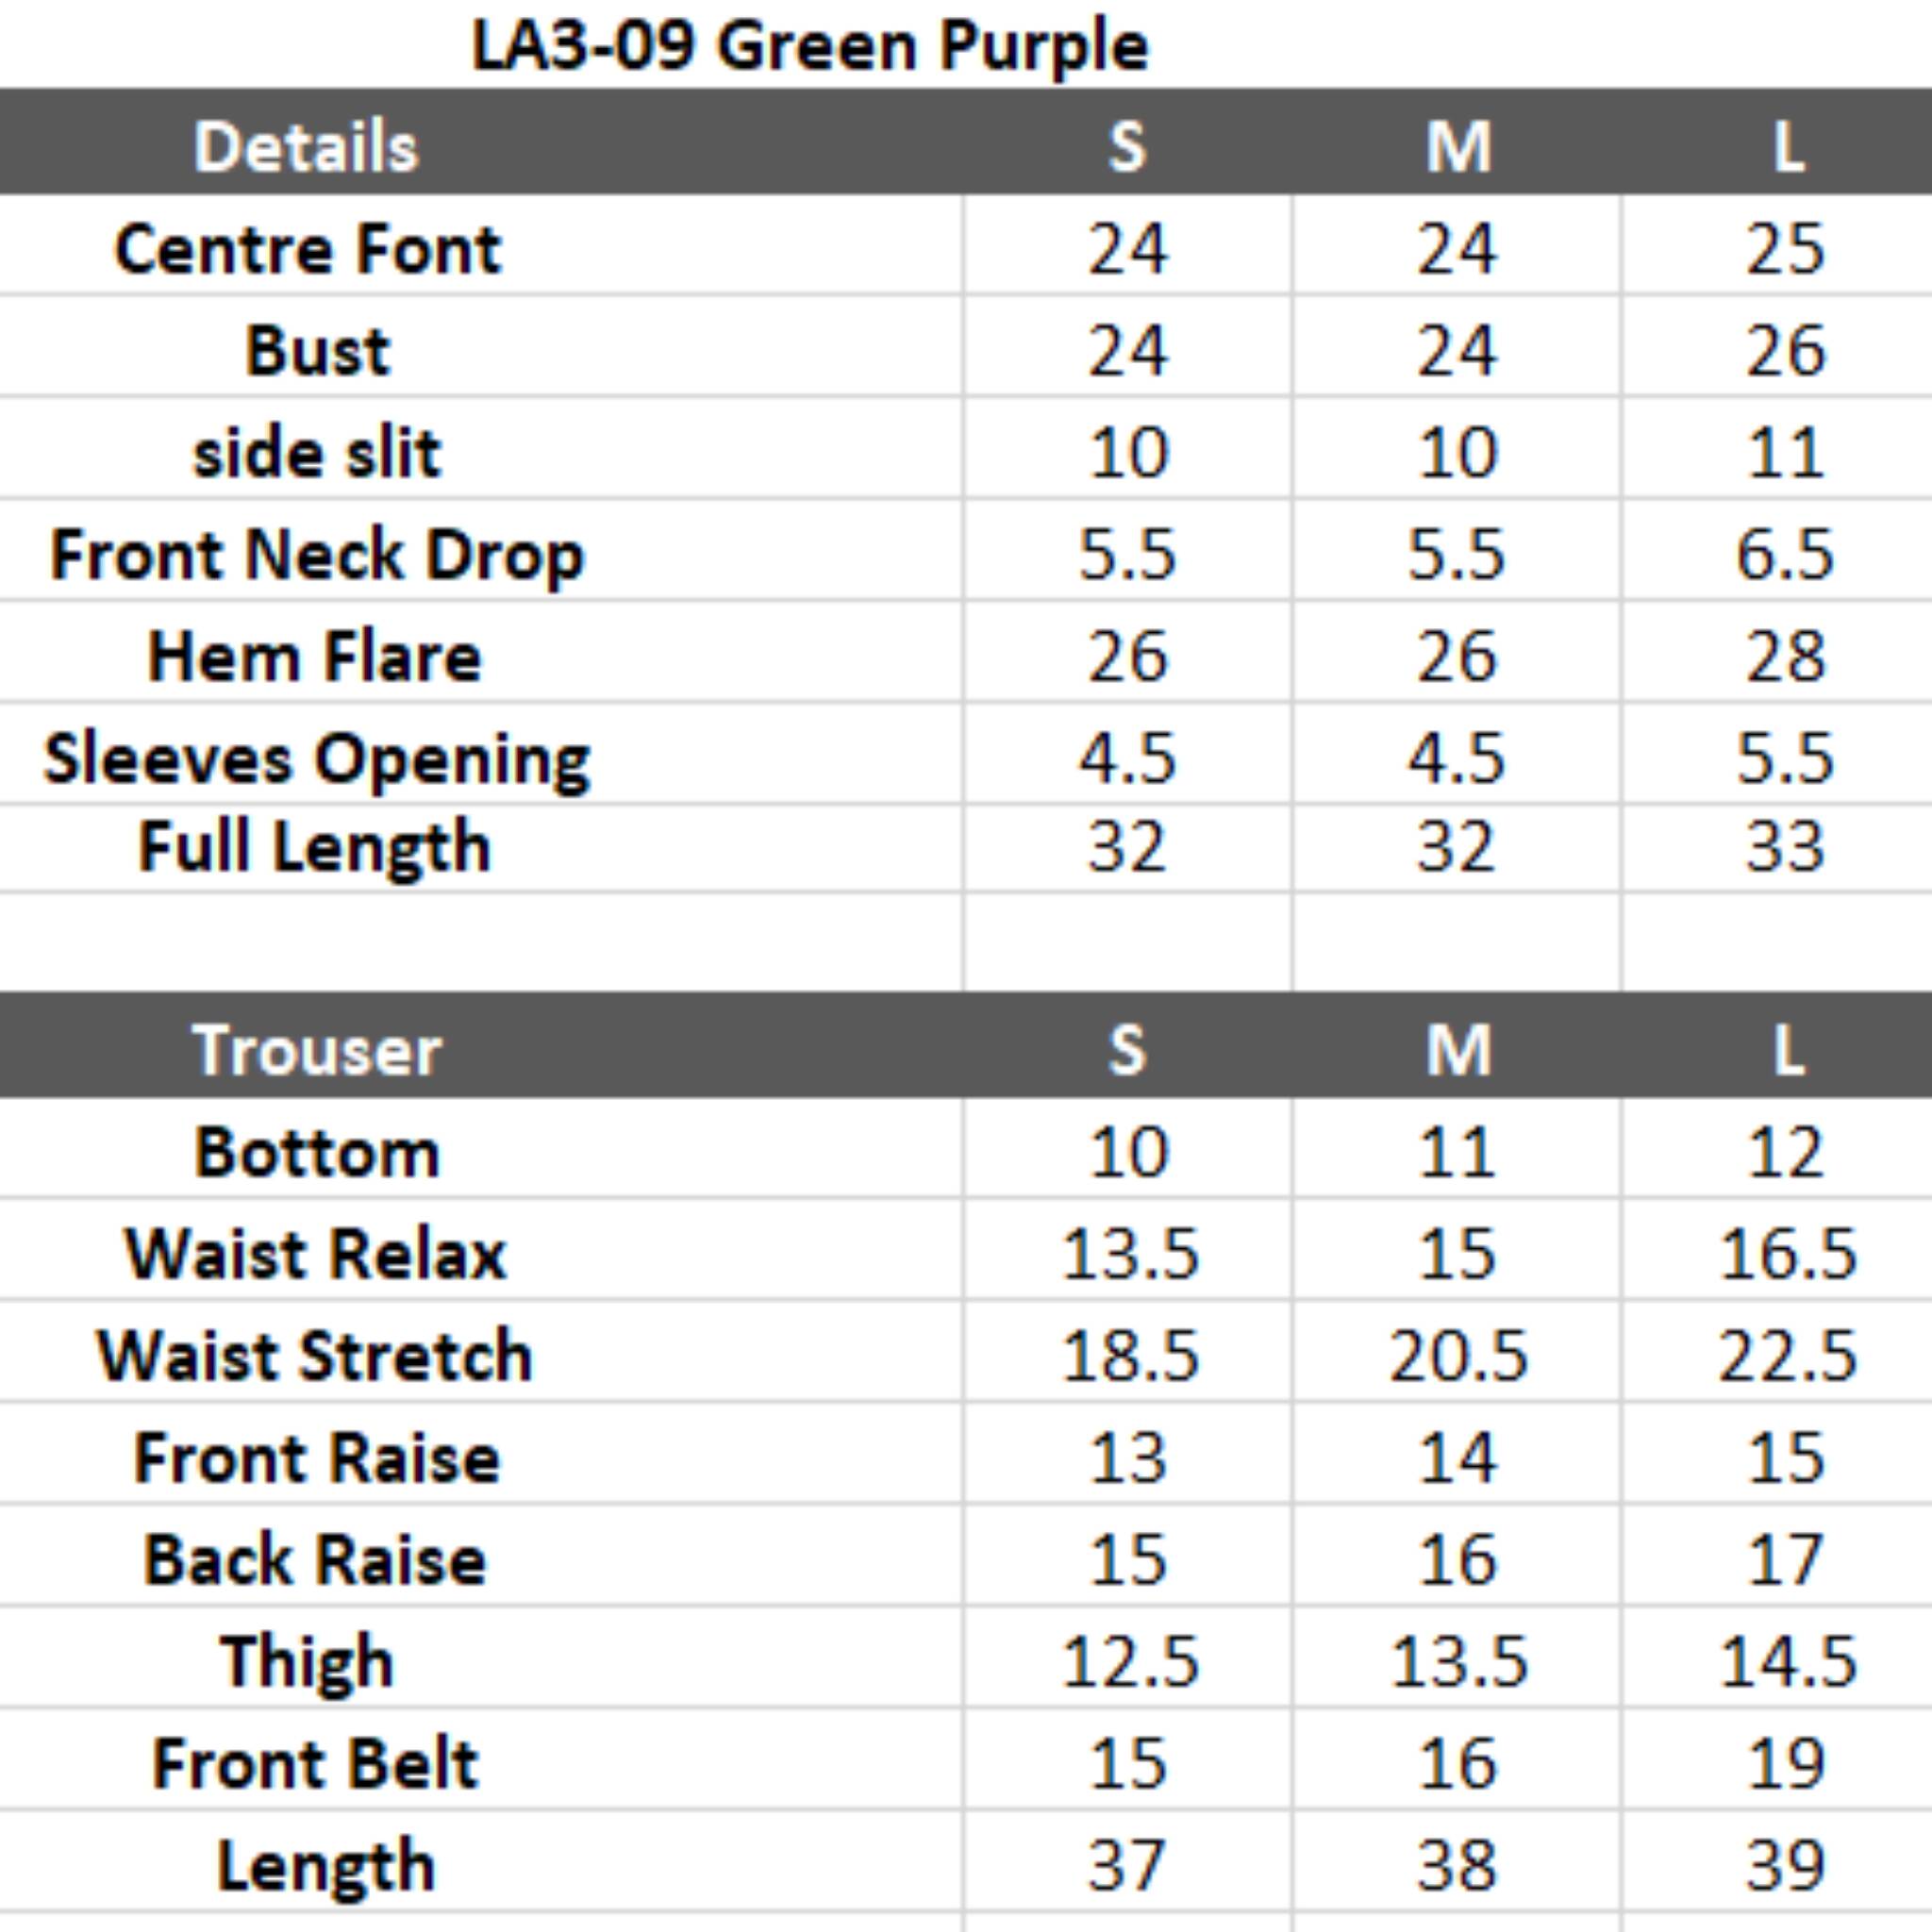Click the Thigh value 14.5

point(1787,1662)
